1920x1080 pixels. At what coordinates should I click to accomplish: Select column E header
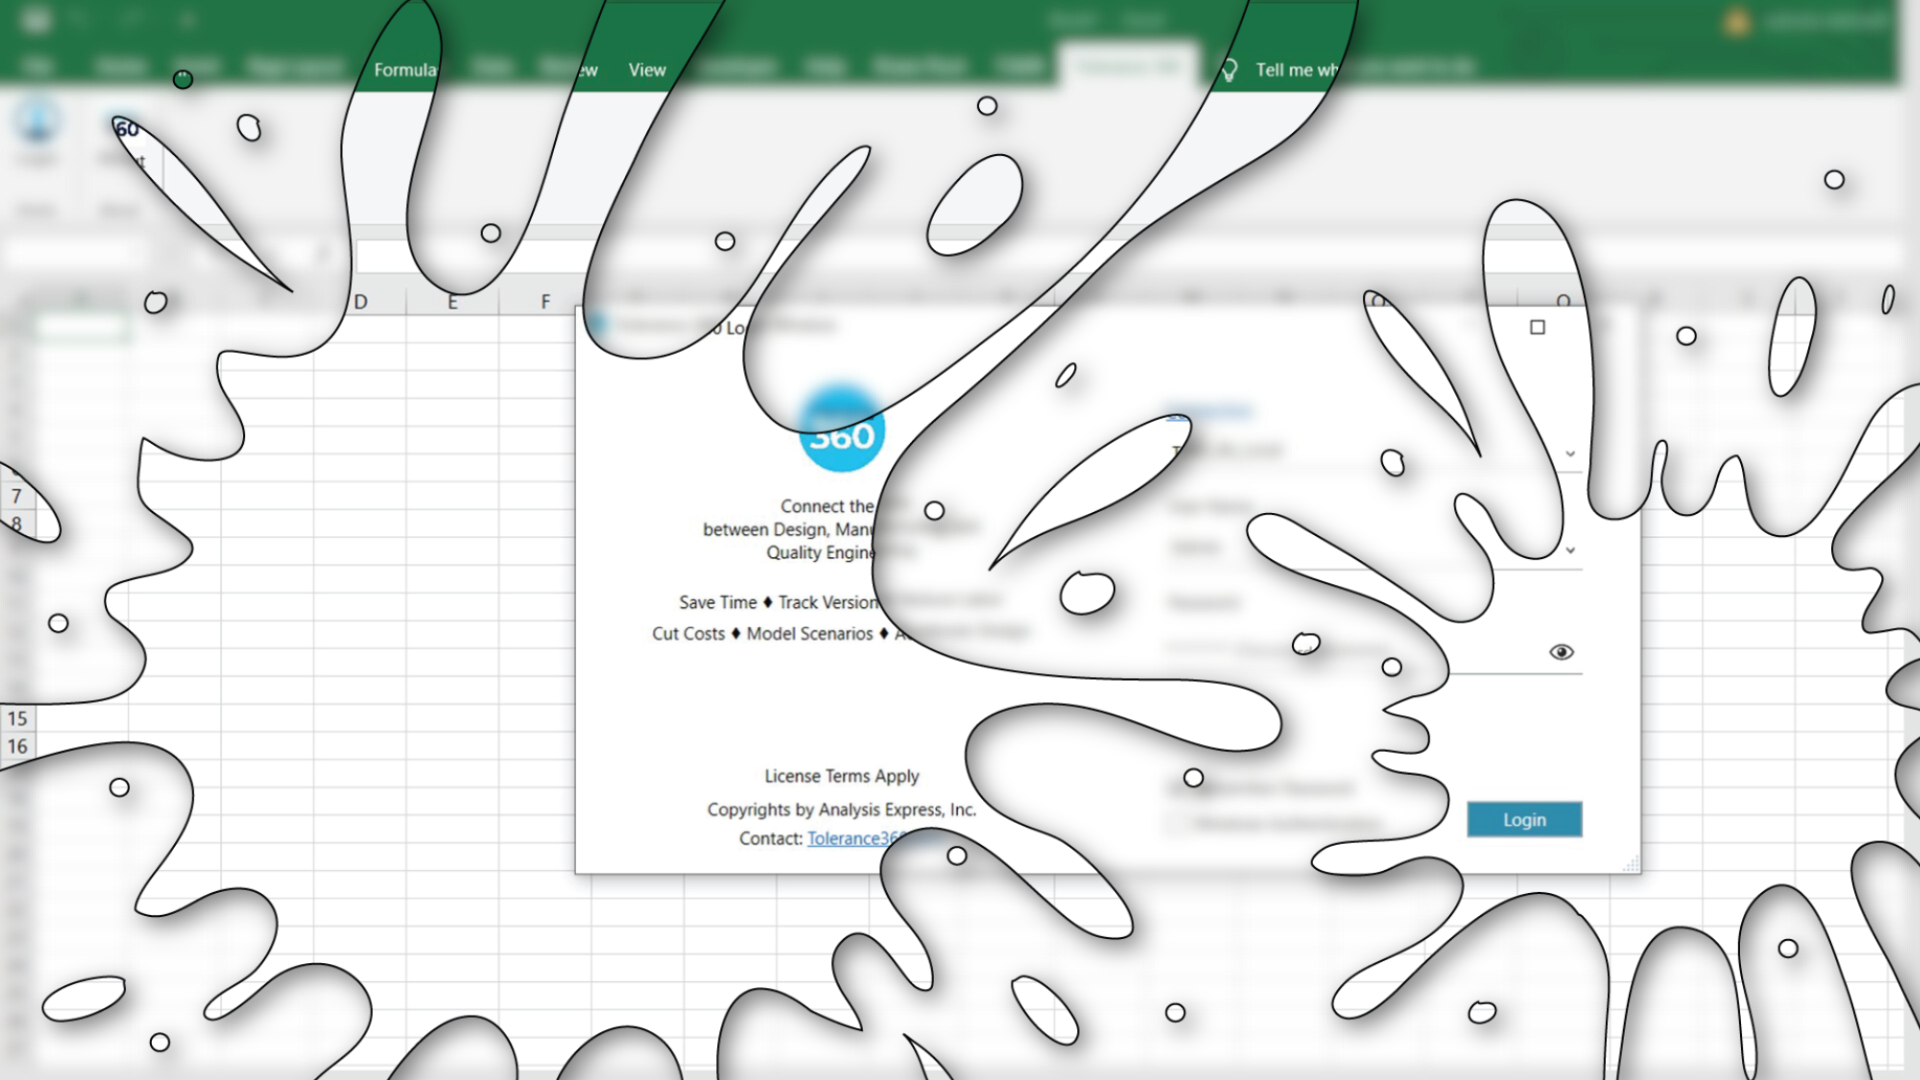coord(453,302)
